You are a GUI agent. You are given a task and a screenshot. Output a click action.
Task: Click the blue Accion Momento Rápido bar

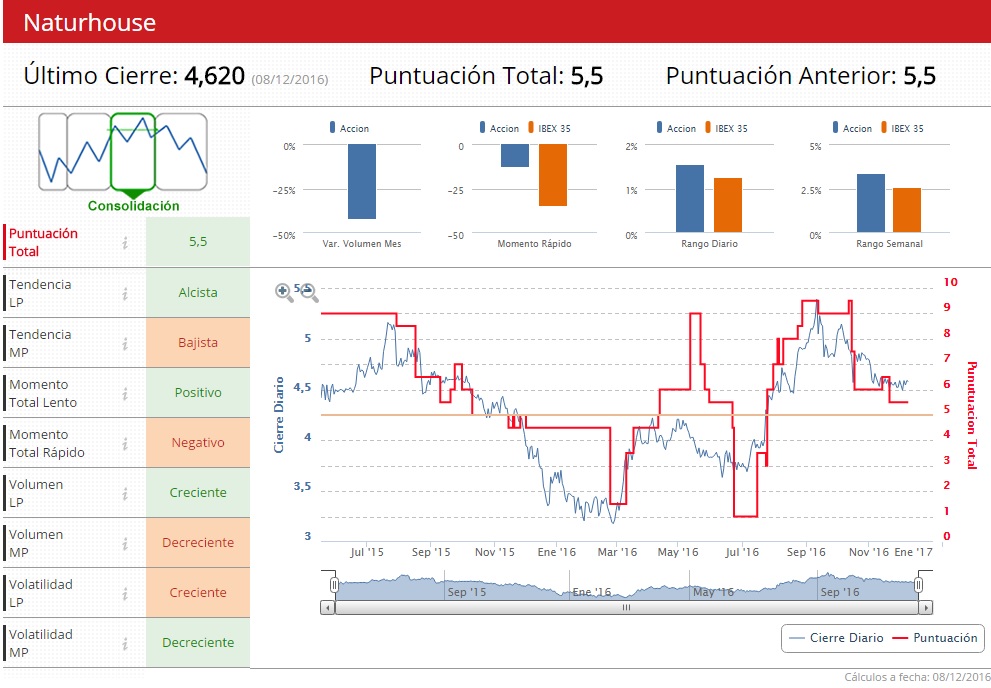(515, 155)
